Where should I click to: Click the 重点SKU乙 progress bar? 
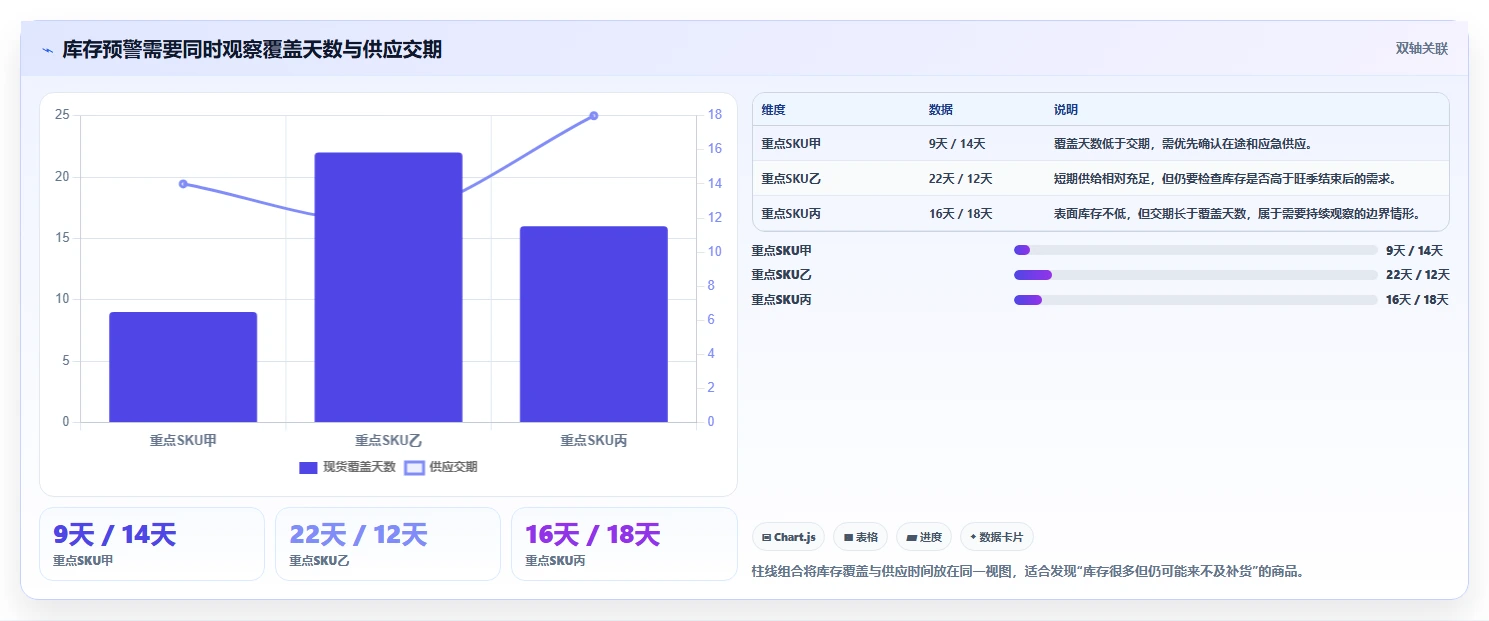pos(1196,275)
